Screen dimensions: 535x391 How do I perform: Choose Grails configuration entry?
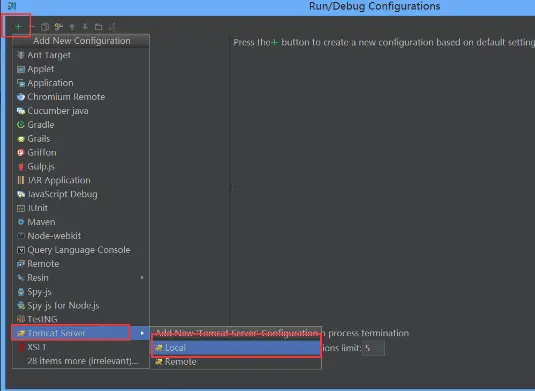(x=81, y=139)
